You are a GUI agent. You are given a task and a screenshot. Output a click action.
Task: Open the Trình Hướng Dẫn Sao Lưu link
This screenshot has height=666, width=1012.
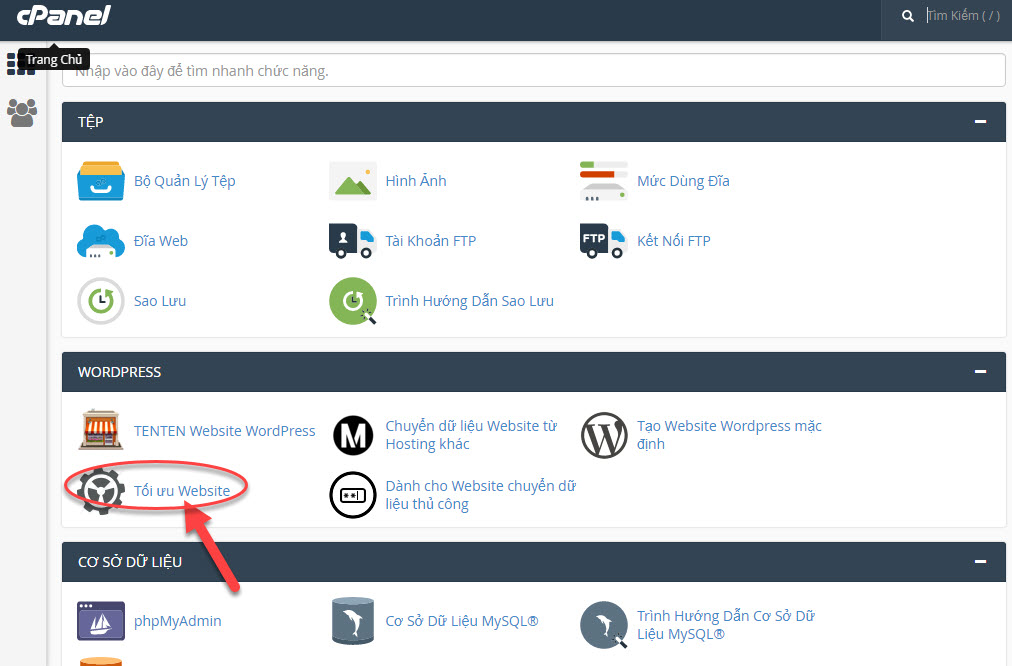469,301
